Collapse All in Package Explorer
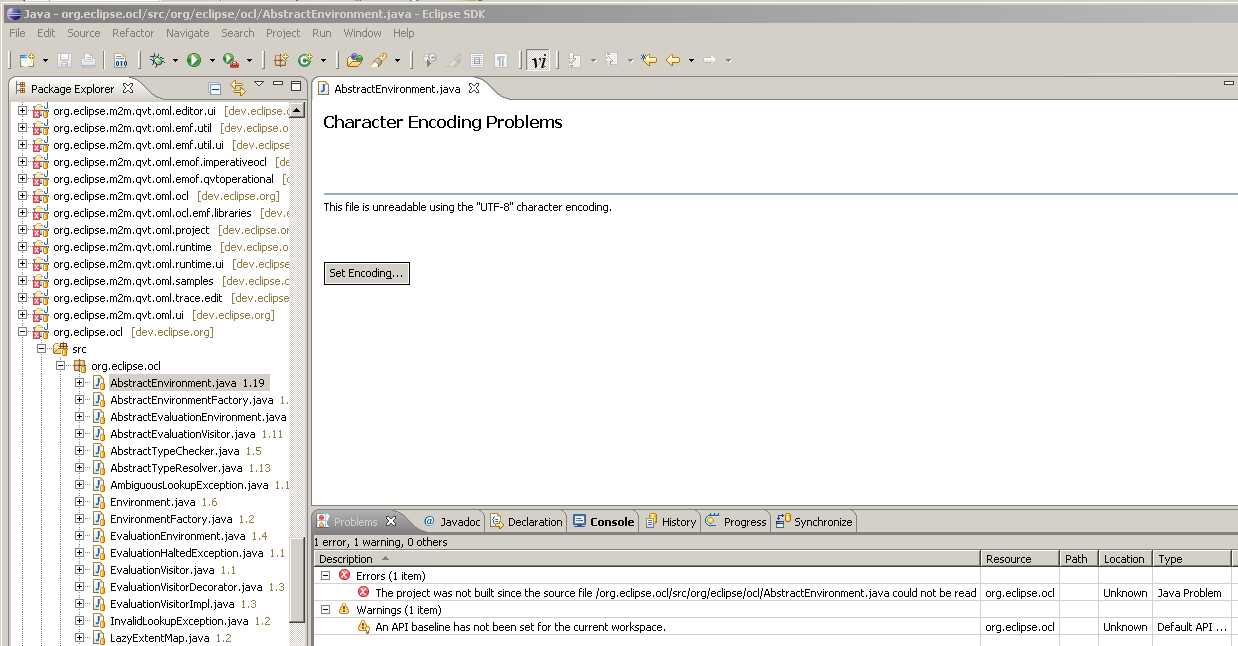Image resolution: width=1238 pixels, height=646 pixels. pyautogui.click(x=215, y=88)
